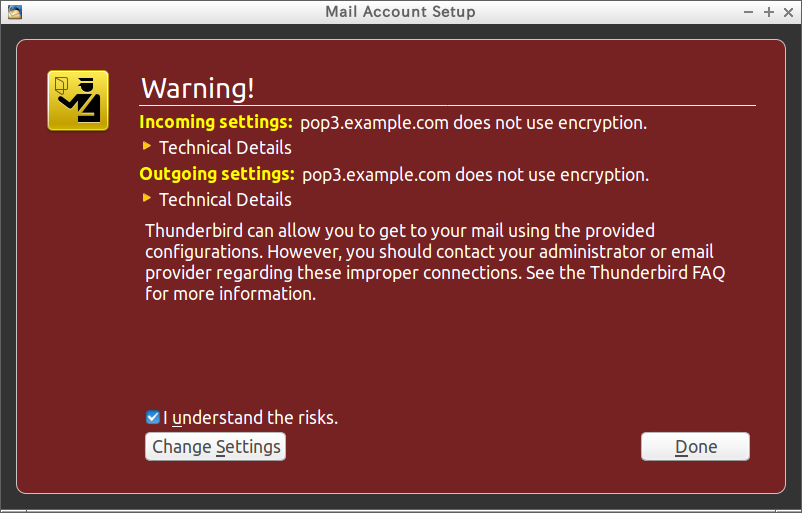The image size is (802, 513).
Task: Click the Mail Account Setup title bar text
Action: pyautogui.click(x=400, y=12)
